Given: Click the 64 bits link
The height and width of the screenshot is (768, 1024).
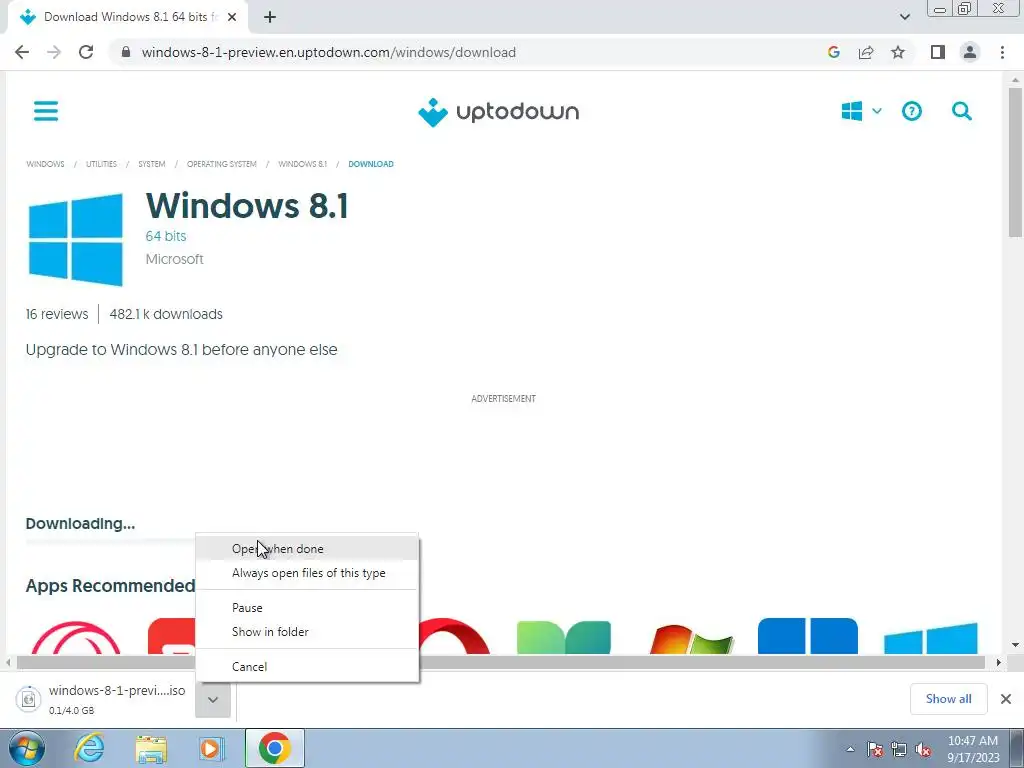Looking at the screenshot, I should tap(166, 236).
